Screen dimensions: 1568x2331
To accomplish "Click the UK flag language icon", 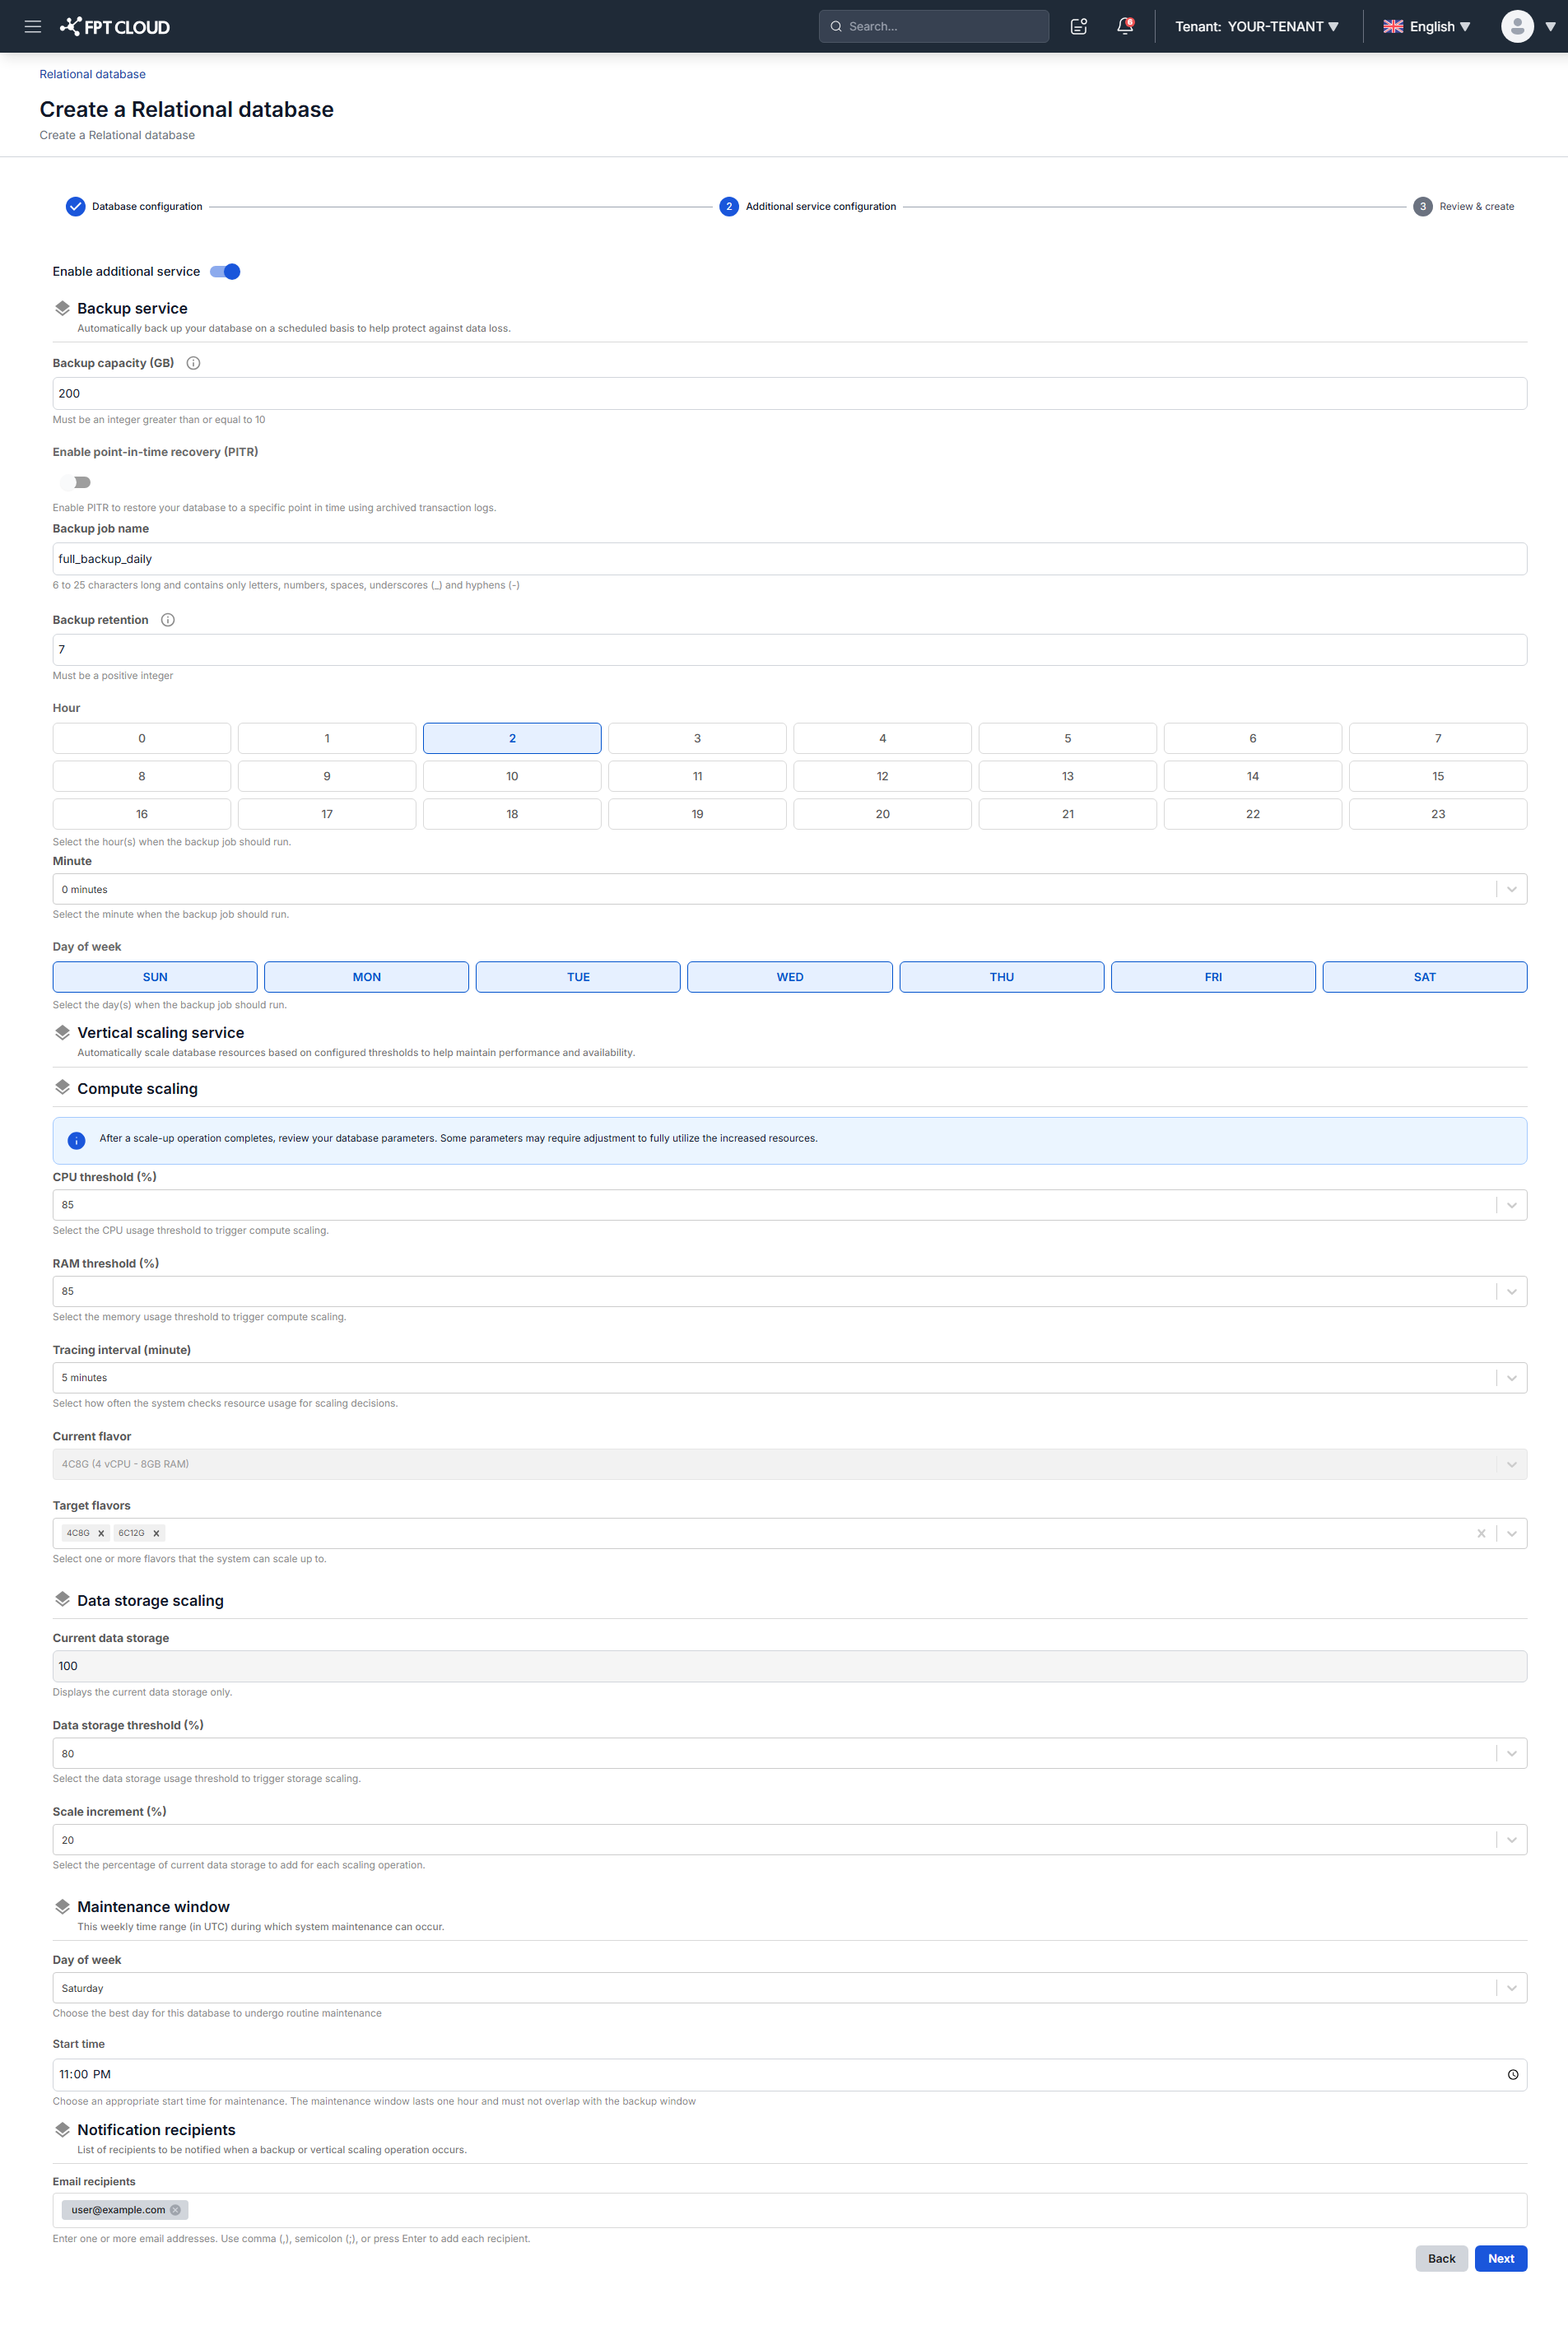I will click(x=1393, y=27).
